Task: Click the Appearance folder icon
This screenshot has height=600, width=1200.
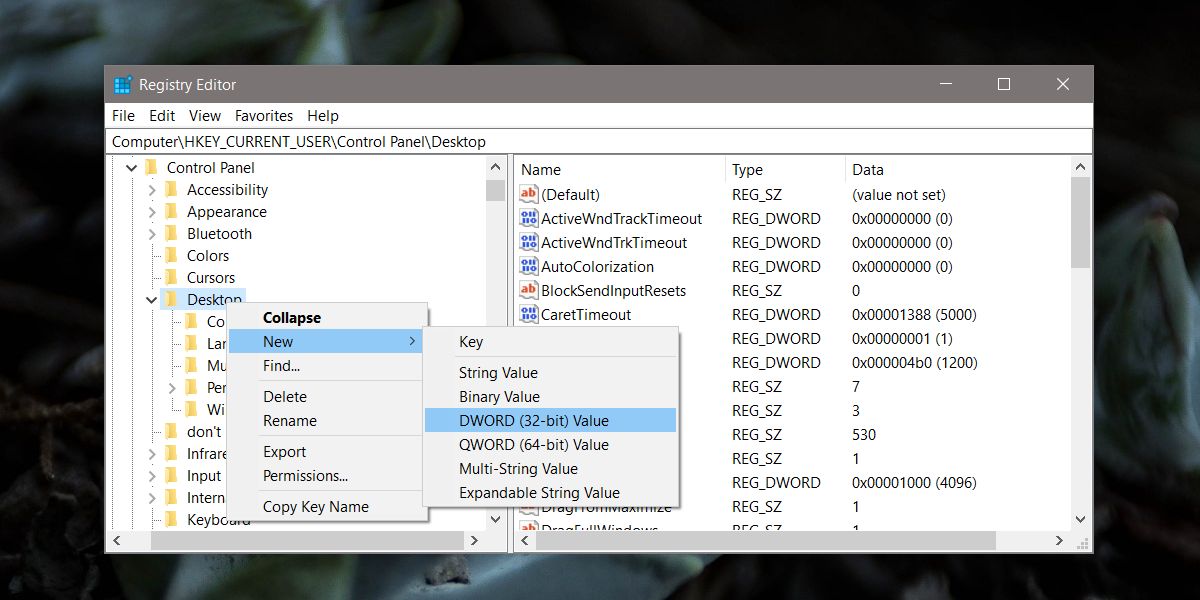Action: pos(171,211)
